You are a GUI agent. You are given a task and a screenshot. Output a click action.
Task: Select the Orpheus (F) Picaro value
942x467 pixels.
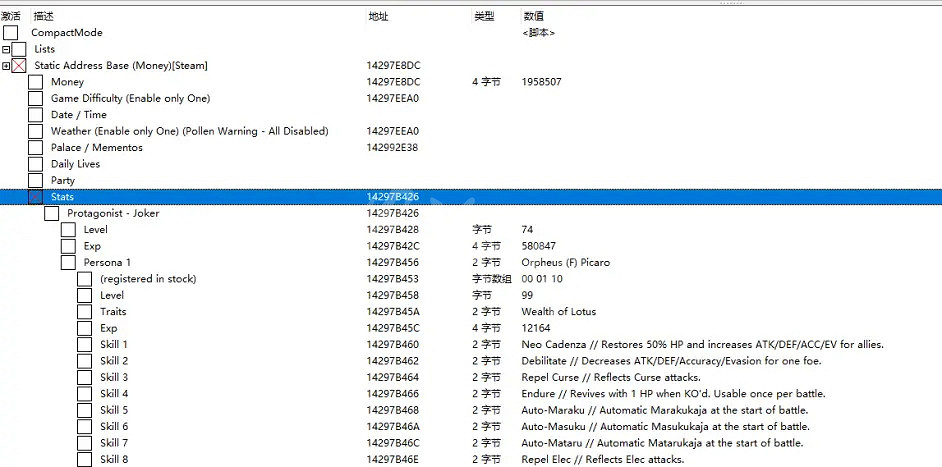point(565,262)
